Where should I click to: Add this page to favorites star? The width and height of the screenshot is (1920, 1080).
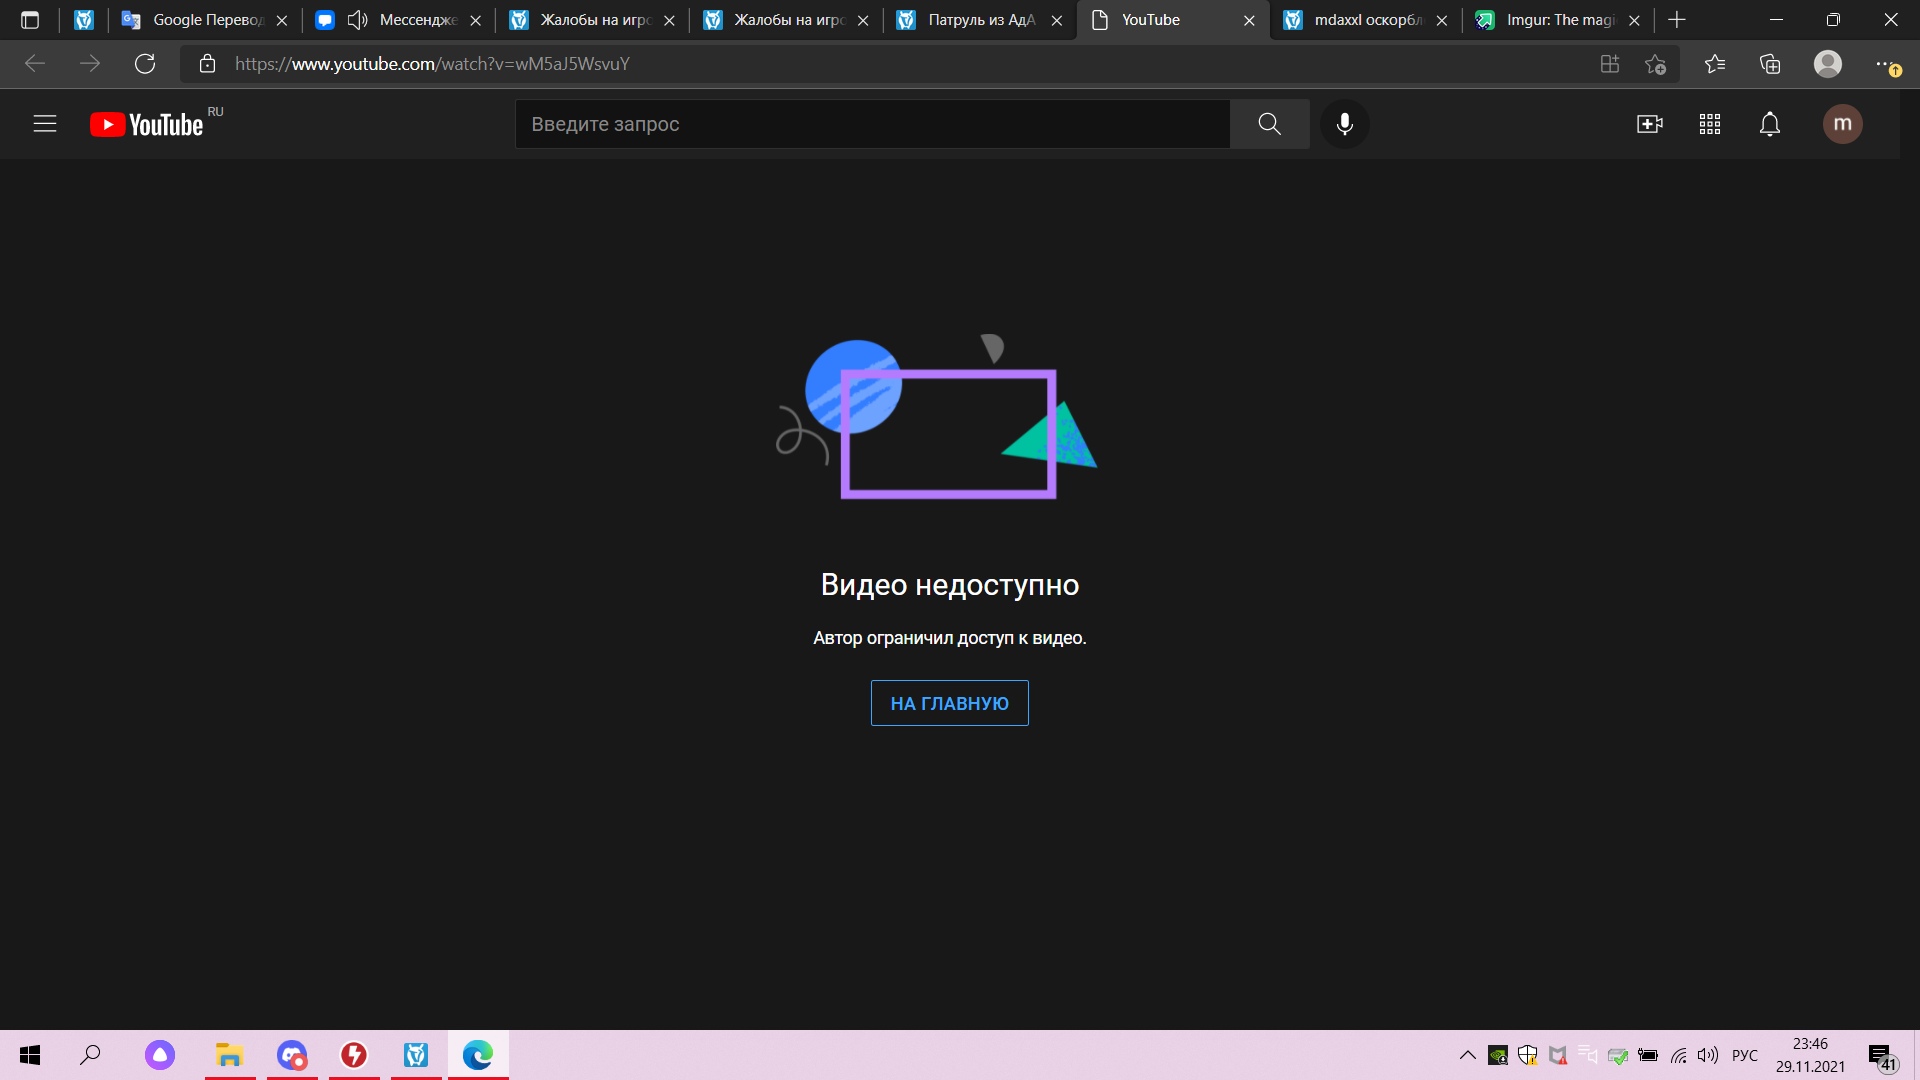(x=1655, y=64)
